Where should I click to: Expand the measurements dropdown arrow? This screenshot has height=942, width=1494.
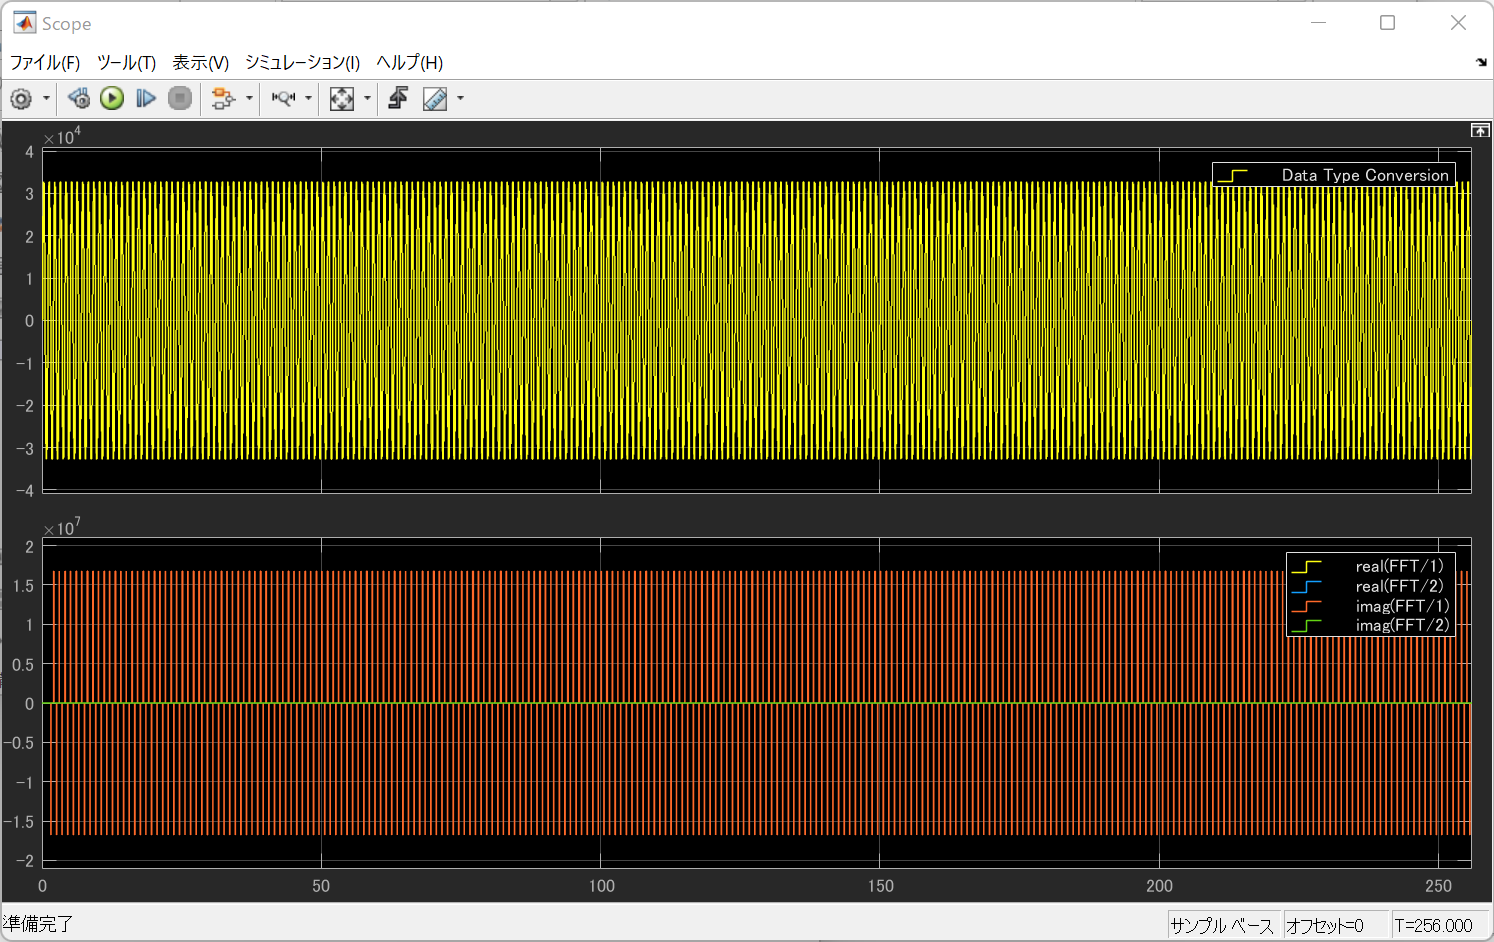pyautogui.click(x=460, y=98)
